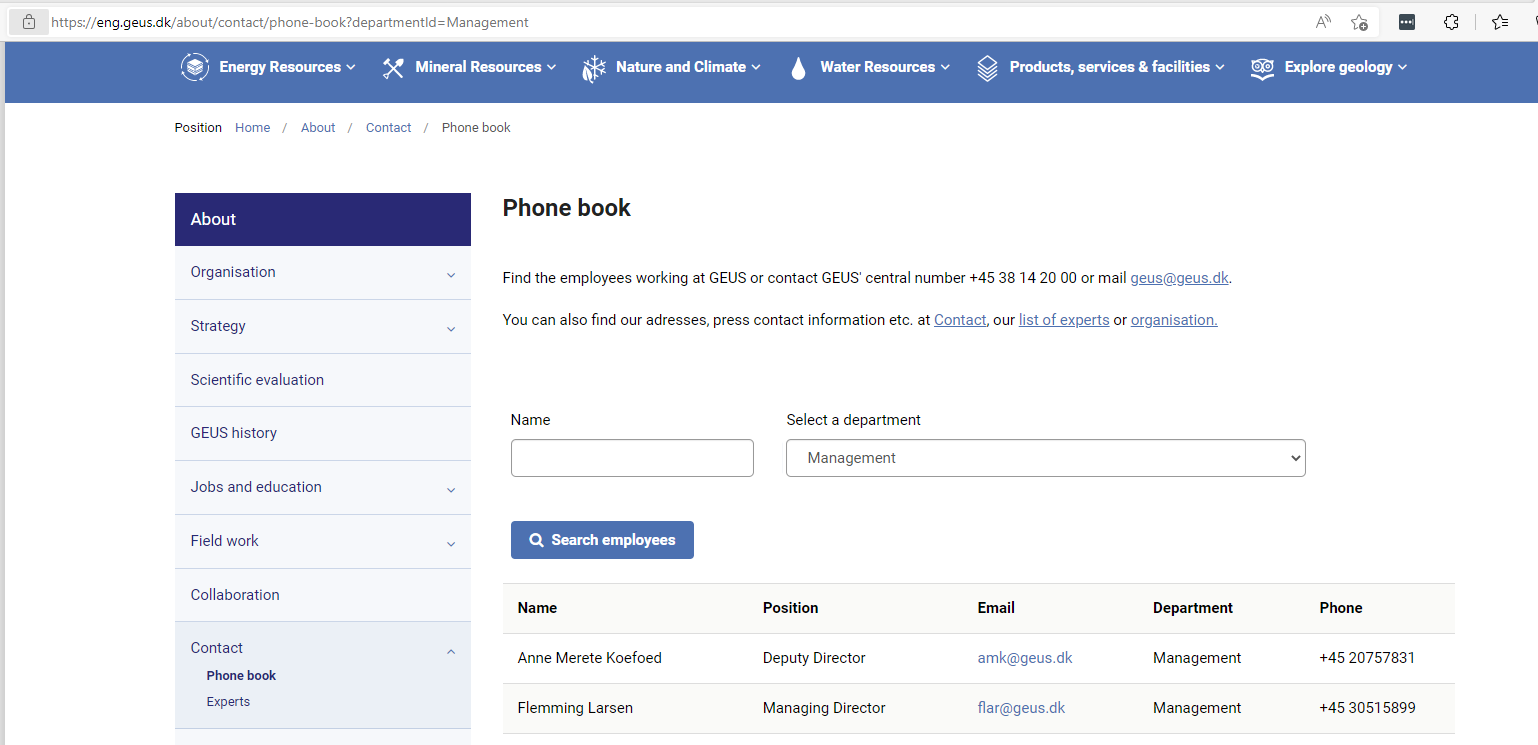Go to Contact breadcrumb link
Image resolution: width=1538 pixels, height=745 pixels.
388,127
